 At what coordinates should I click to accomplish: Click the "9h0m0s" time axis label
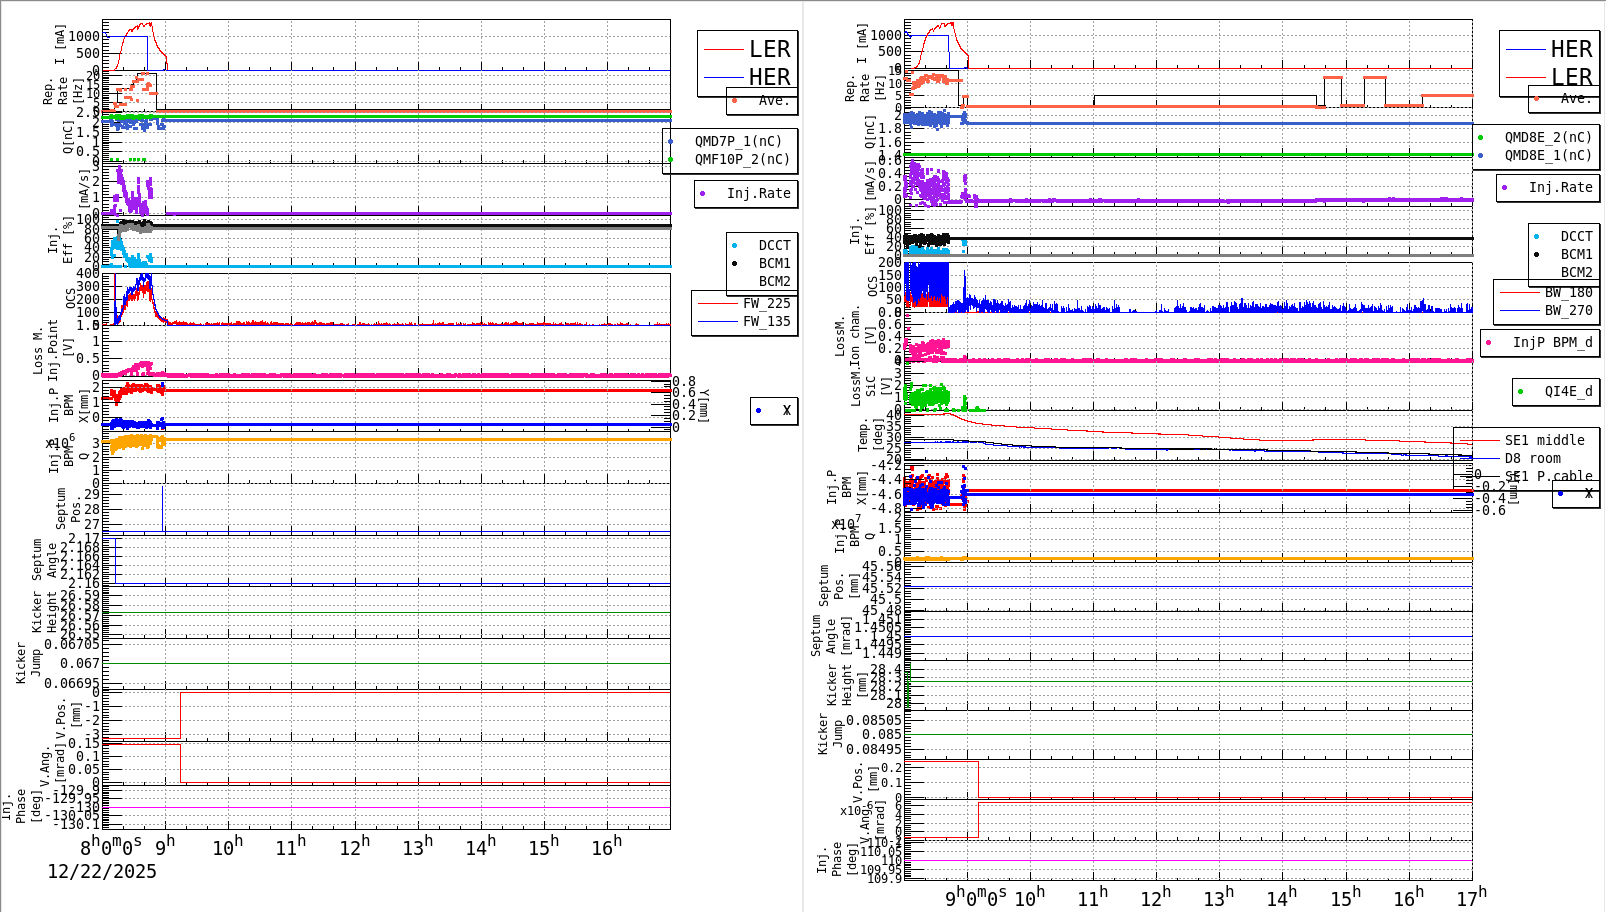click(x=976, y=898)
